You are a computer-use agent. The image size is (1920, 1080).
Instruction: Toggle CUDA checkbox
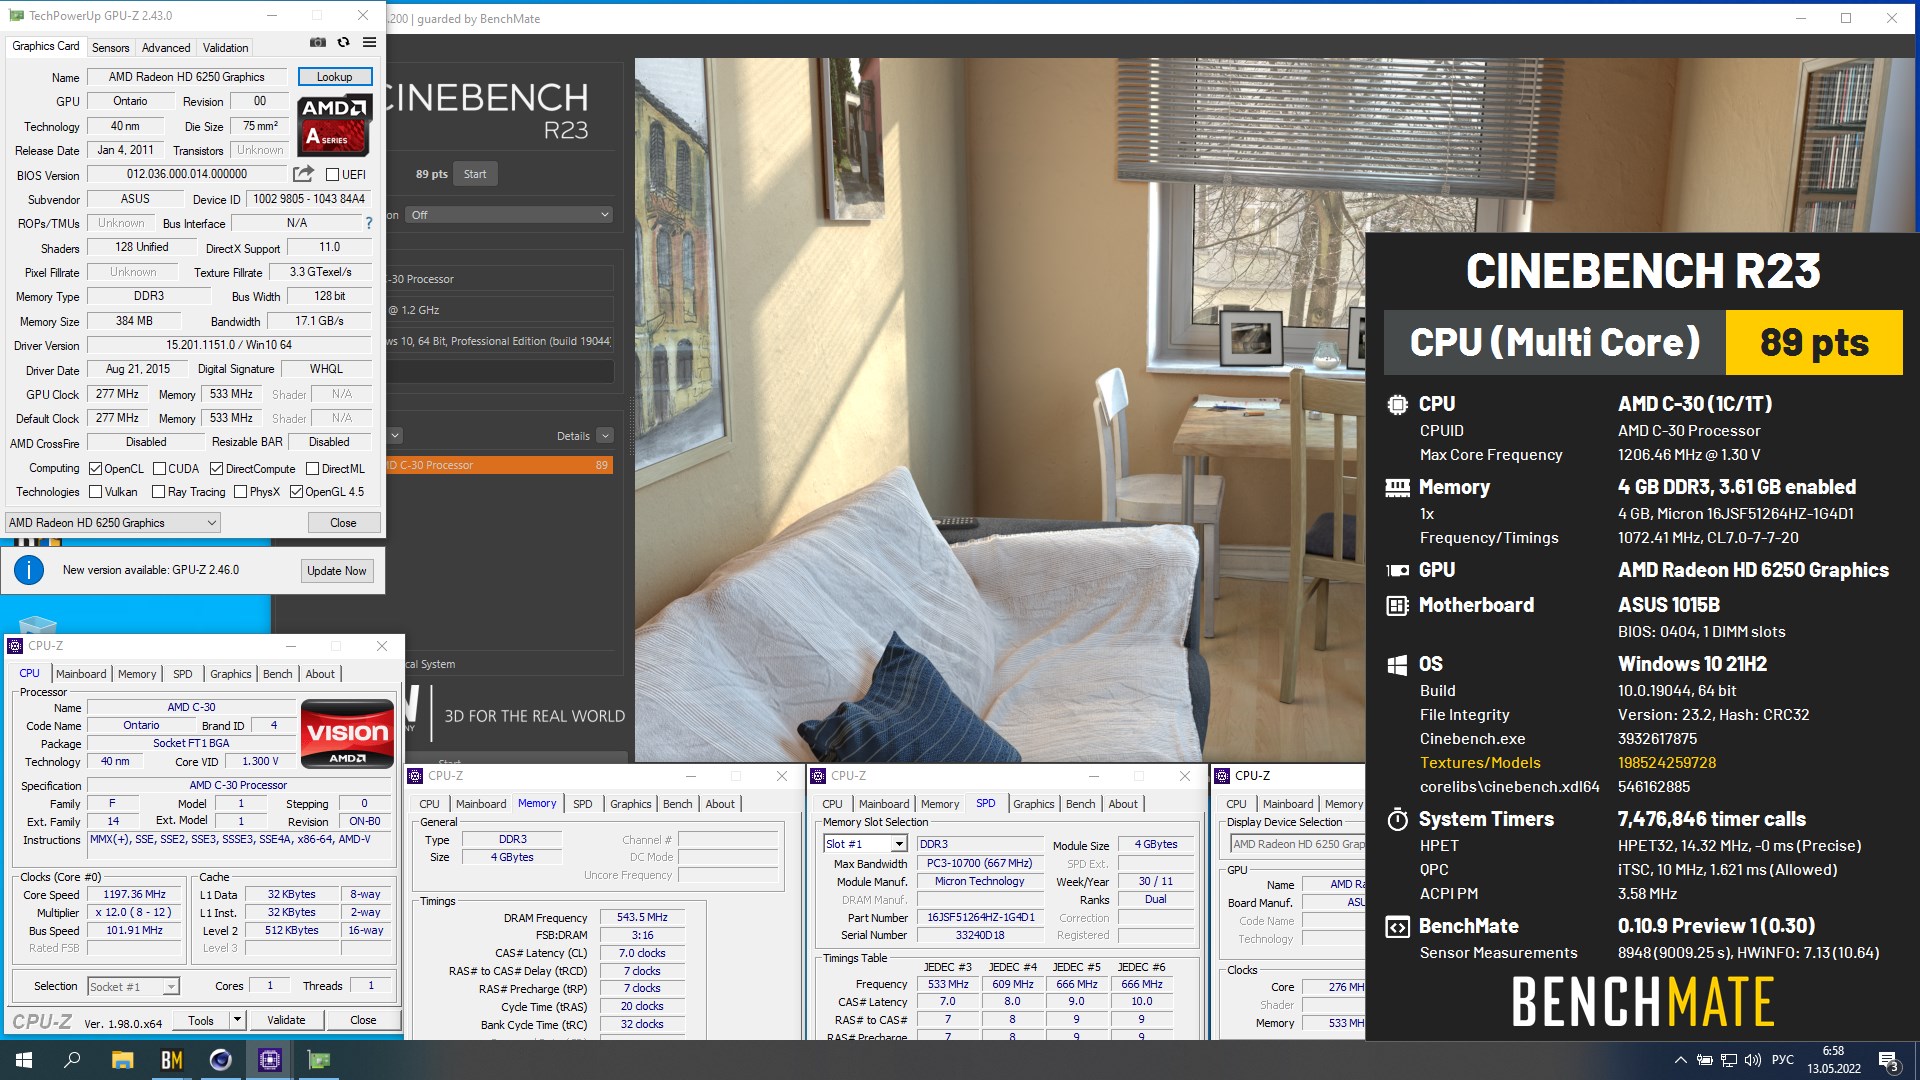pos(160,469)
